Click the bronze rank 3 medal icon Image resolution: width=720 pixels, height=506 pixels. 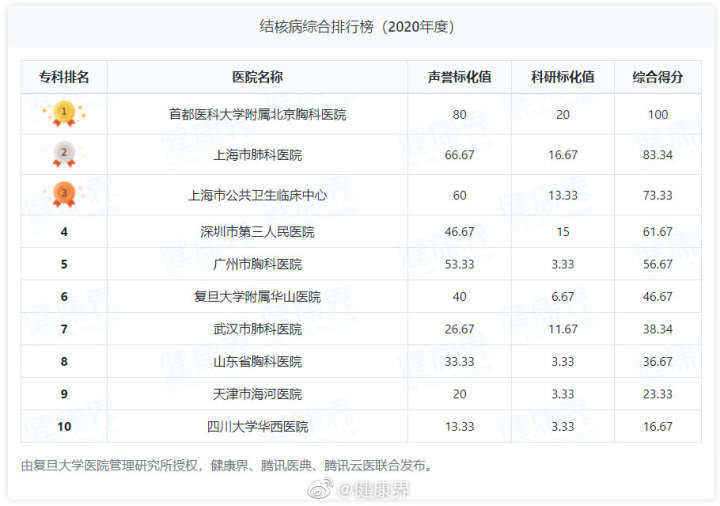tap(64, 194)
